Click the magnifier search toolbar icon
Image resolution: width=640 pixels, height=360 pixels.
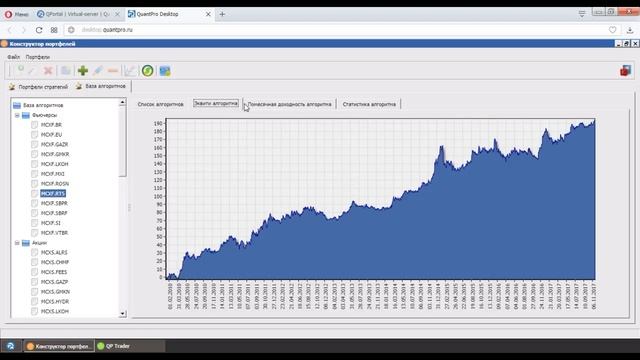click(x=20, y=69)
